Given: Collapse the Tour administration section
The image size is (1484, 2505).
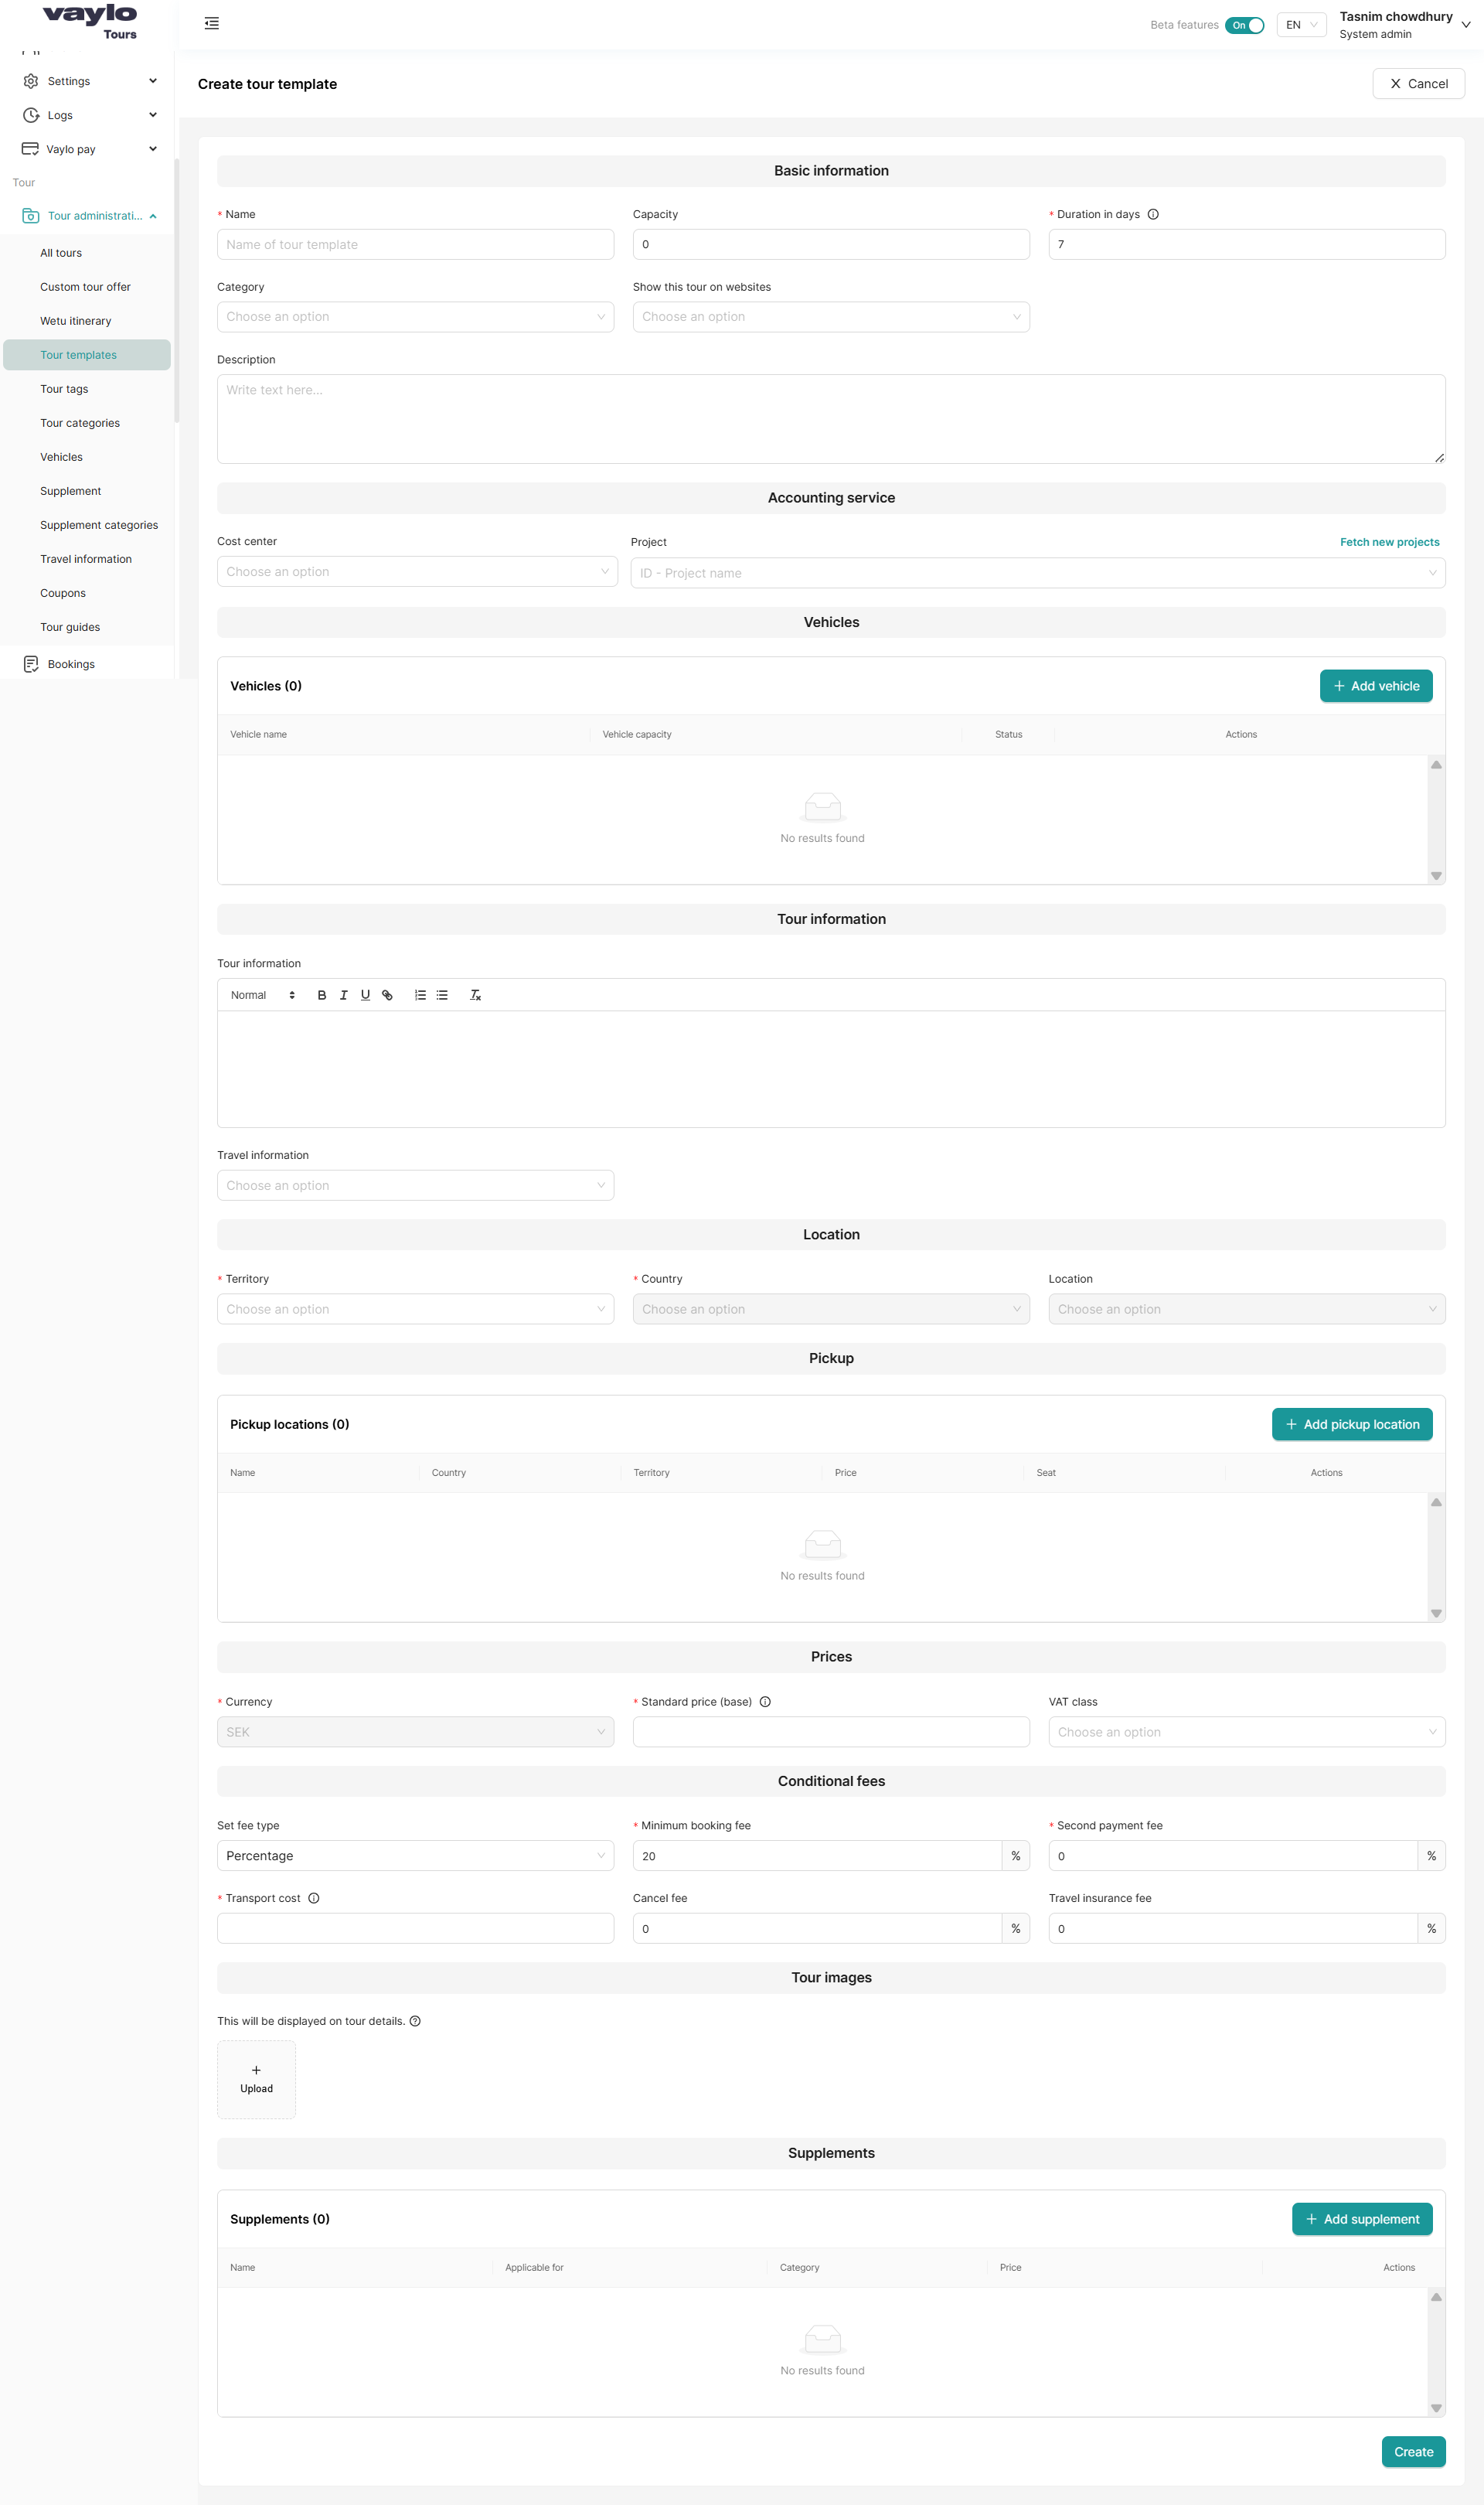Looking at the screenshot, I should [x=152, y=215].
